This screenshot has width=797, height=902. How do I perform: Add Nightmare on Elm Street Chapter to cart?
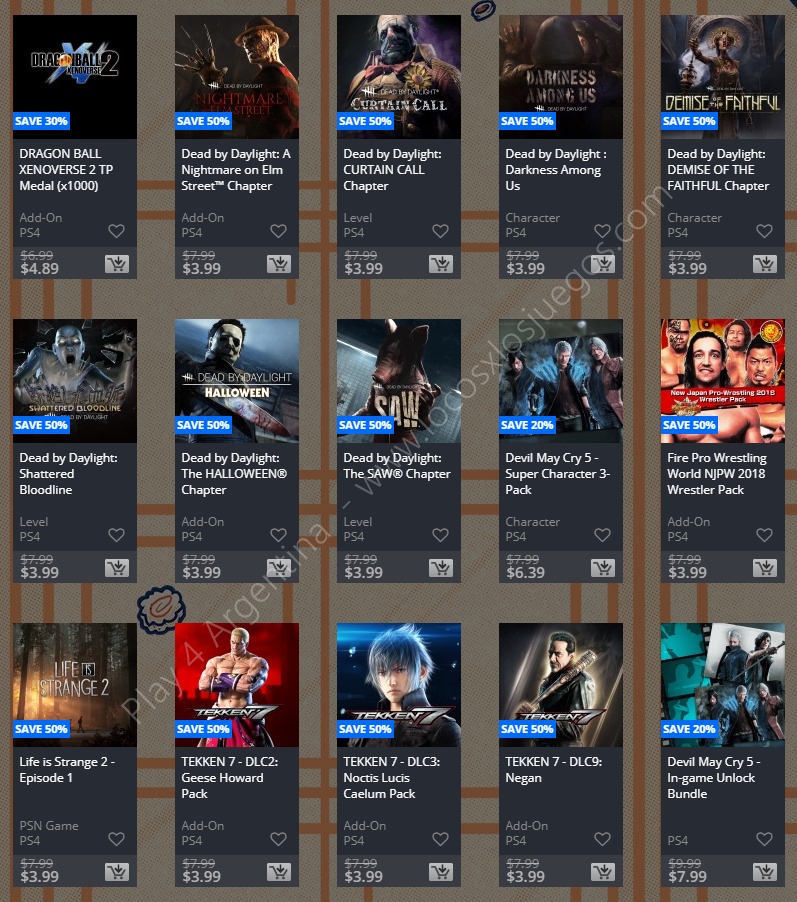(279, 264)
